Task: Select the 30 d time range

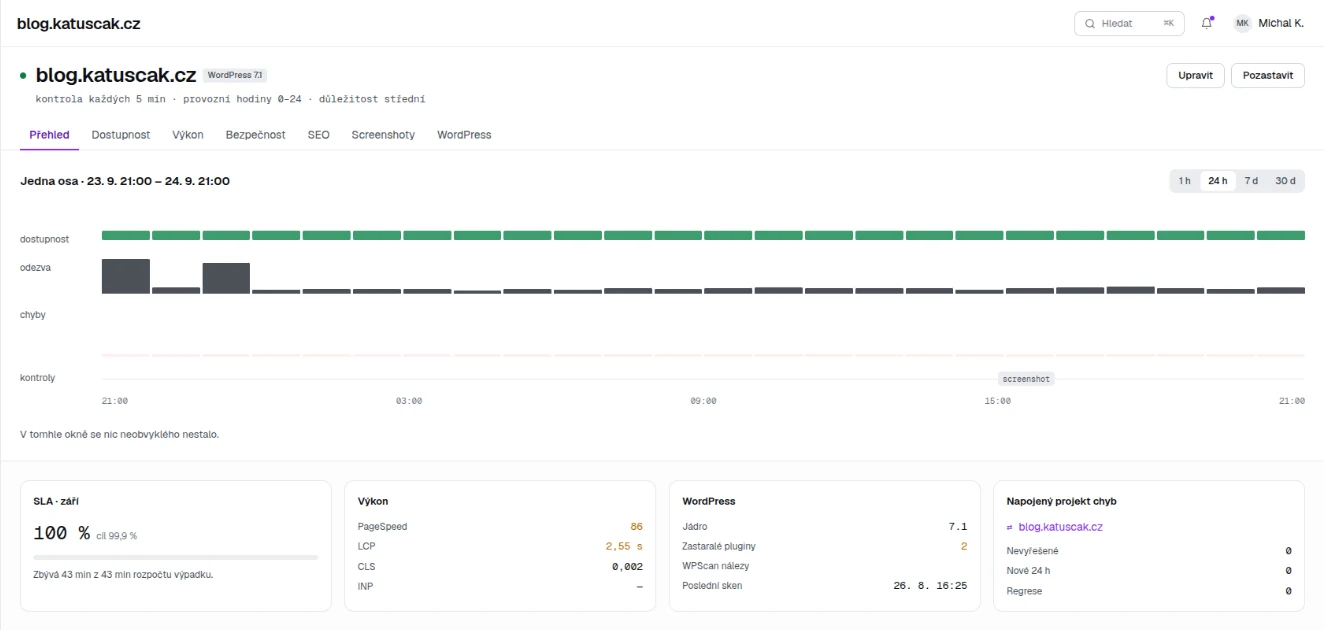Action: (1285, 181)
